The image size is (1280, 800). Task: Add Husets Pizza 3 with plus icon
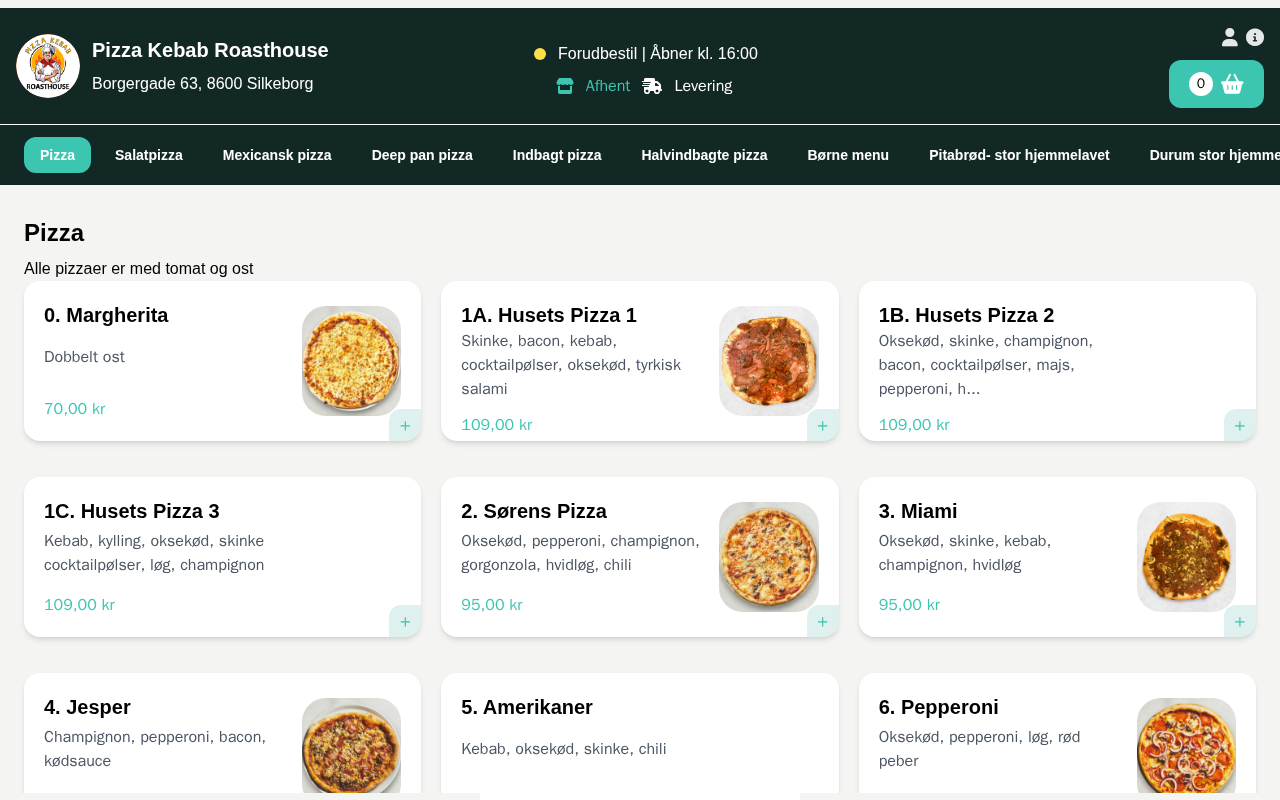click(x=405, y=621)
